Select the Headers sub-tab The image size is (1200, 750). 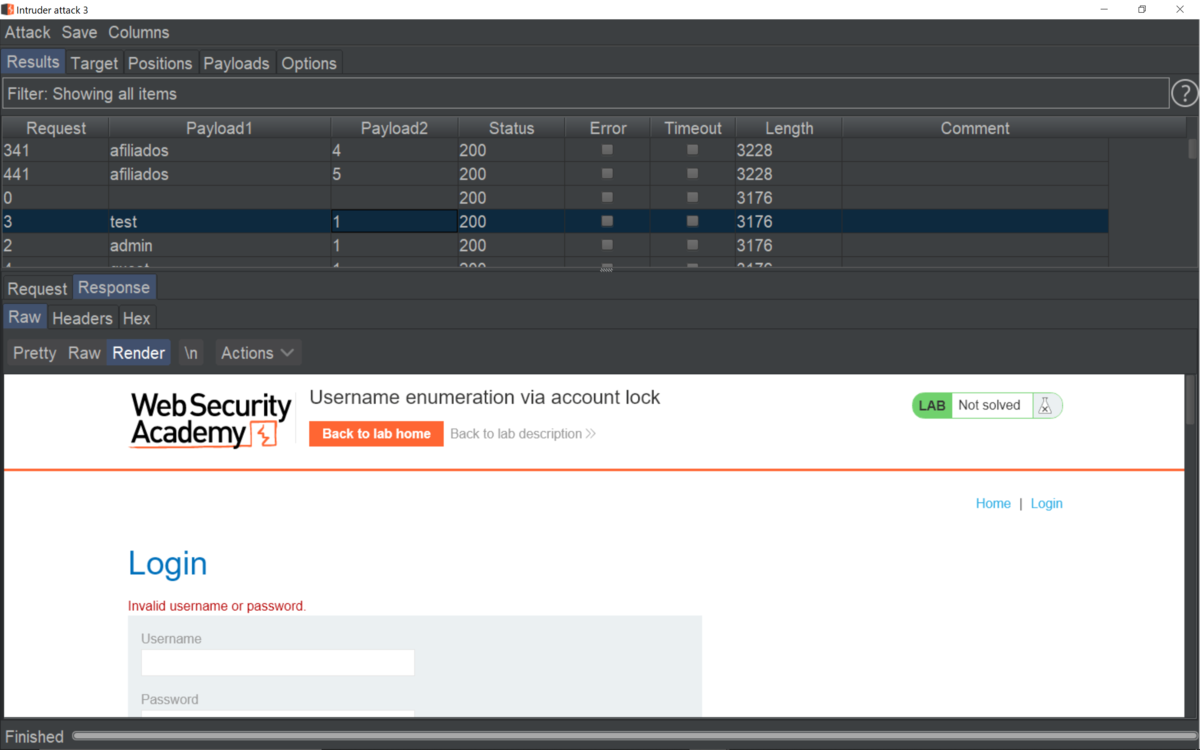click(82, 318)
